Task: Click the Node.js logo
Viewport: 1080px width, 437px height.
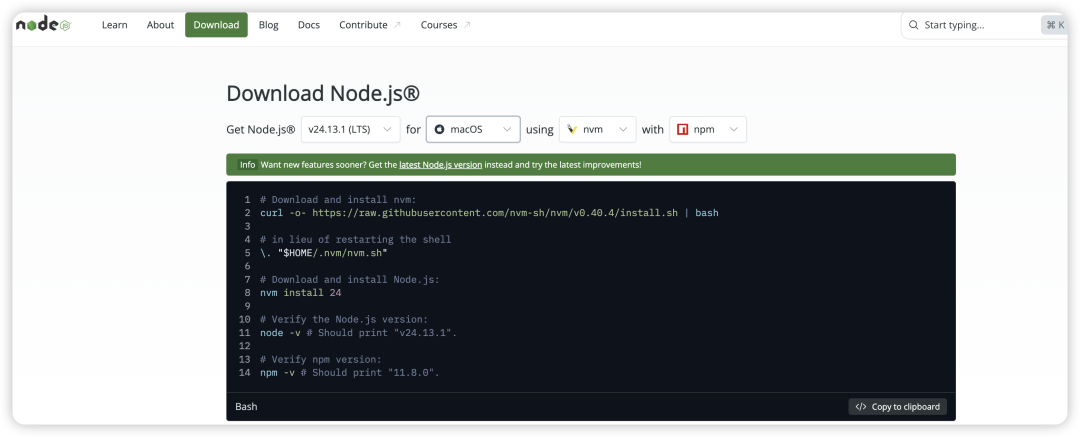Action: (43, 25)
